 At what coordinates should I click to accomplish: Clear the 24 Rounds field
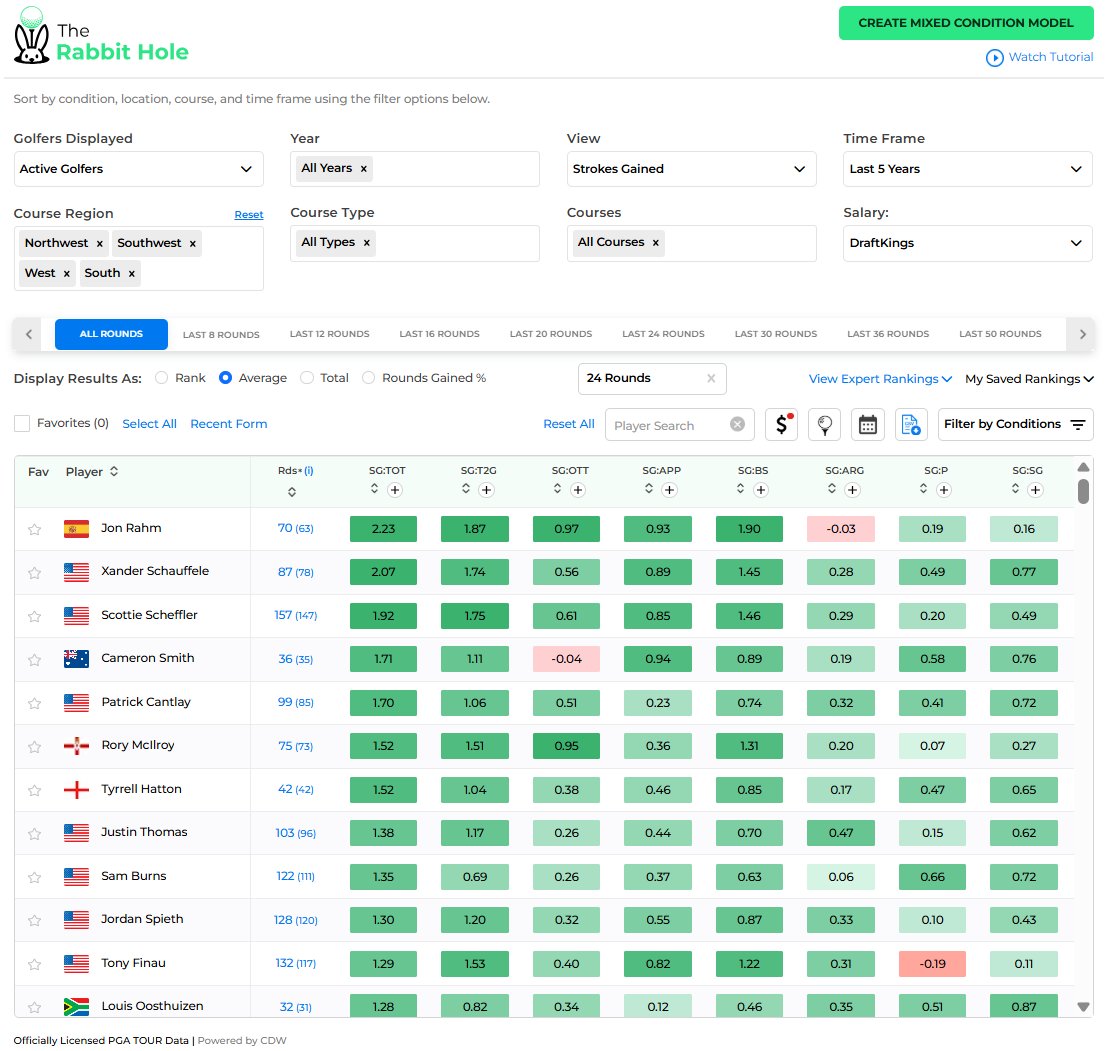(x=711, y=378)
